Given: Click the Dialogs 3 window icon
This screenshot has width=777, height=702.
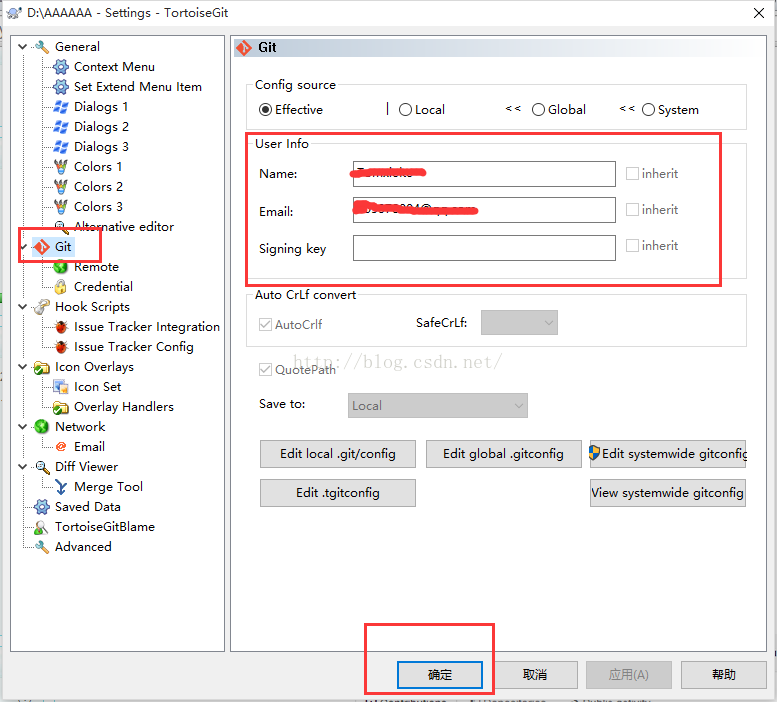Looking at the screenshot, I should tap(60, 147).
